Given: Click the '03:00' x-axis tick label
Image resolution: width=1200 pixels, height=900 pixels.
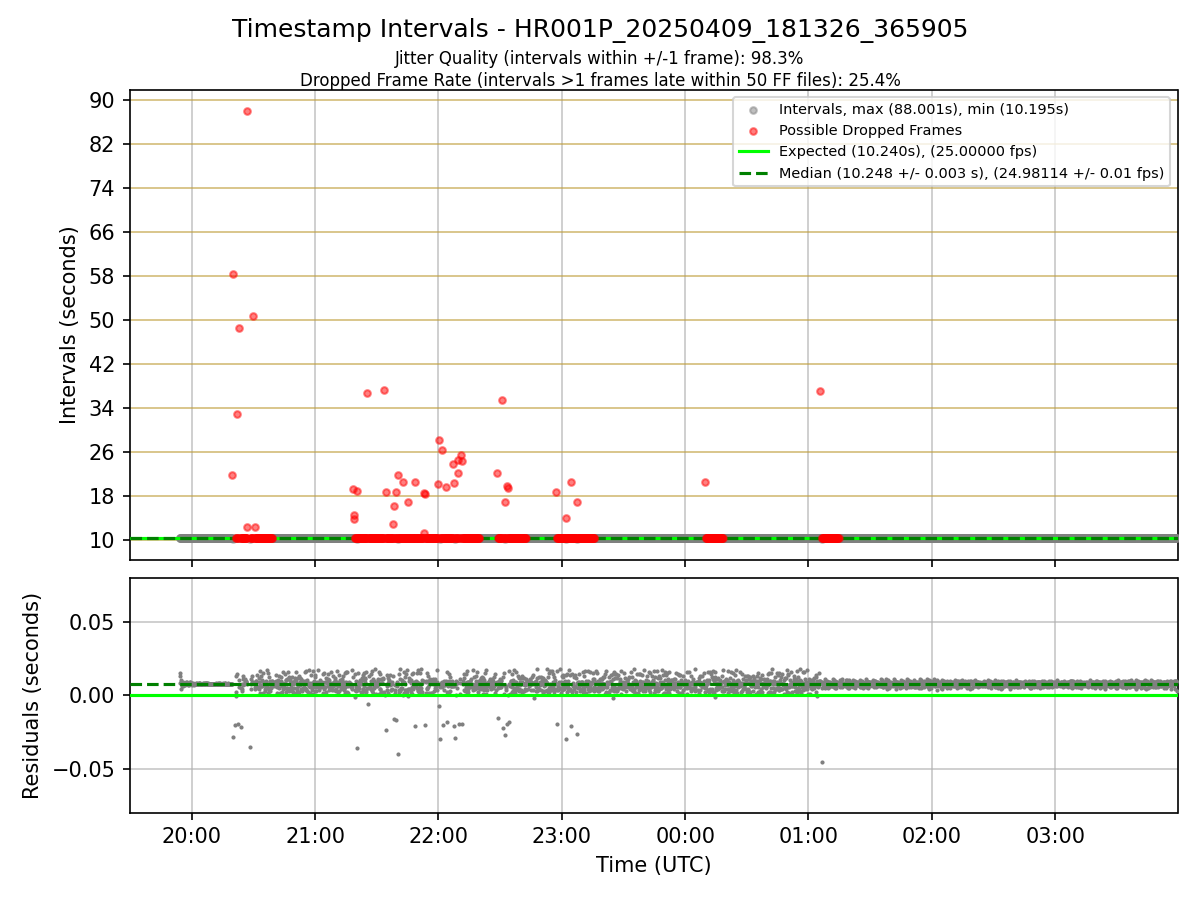Looking at the screenshot, I should pos(1055,835).
